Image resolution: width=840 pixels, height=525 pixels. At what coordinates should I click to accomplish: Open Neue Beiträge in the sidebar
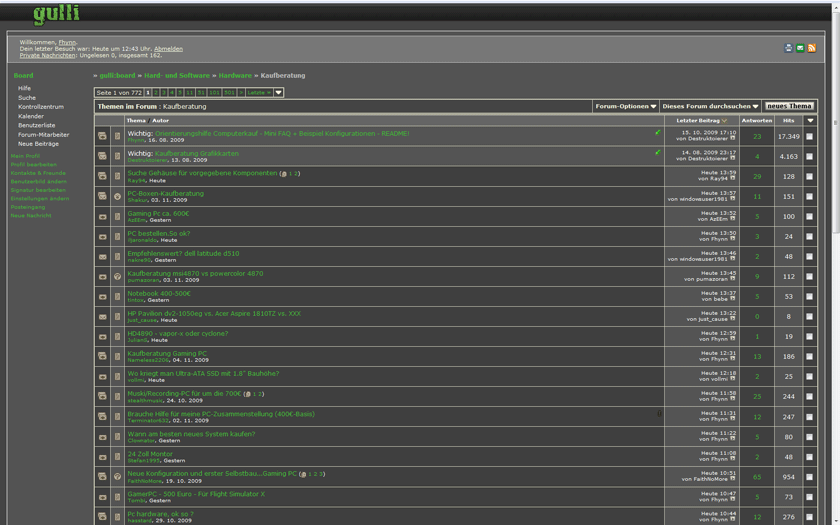[x=38, y=144]
